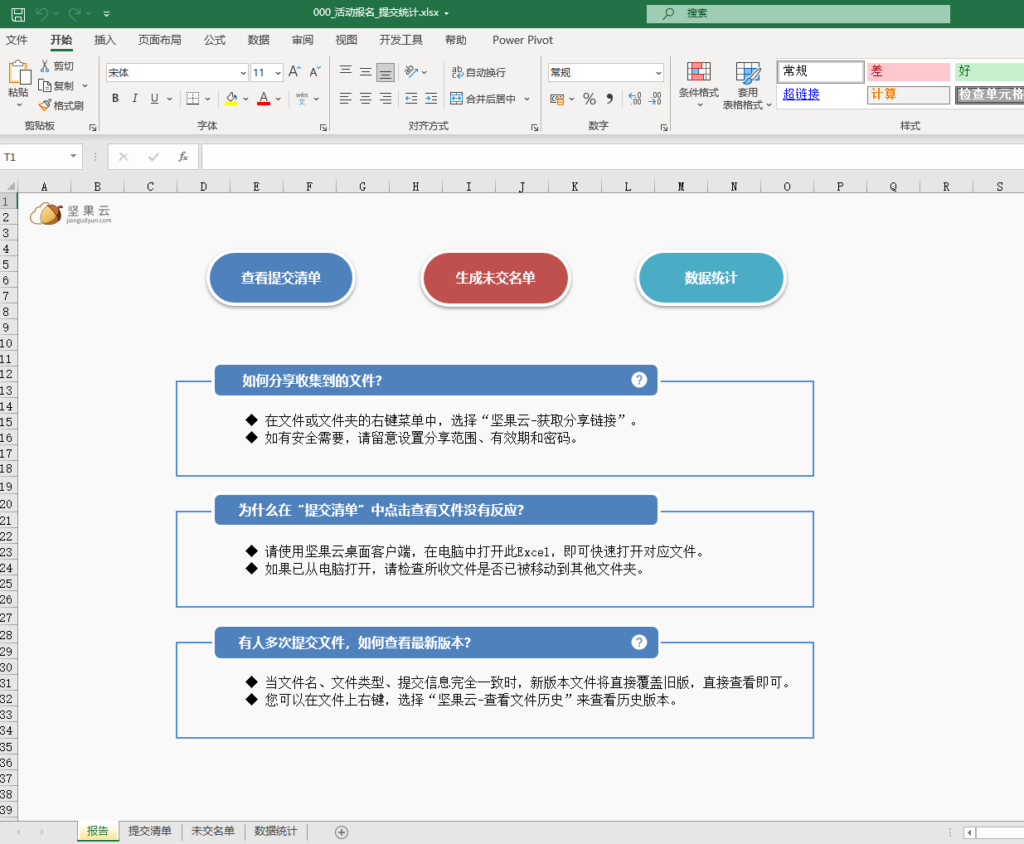The width and height of the screenshot is (1024, 844).
Task: Click accounting number format icon
Action: point(557,99)
